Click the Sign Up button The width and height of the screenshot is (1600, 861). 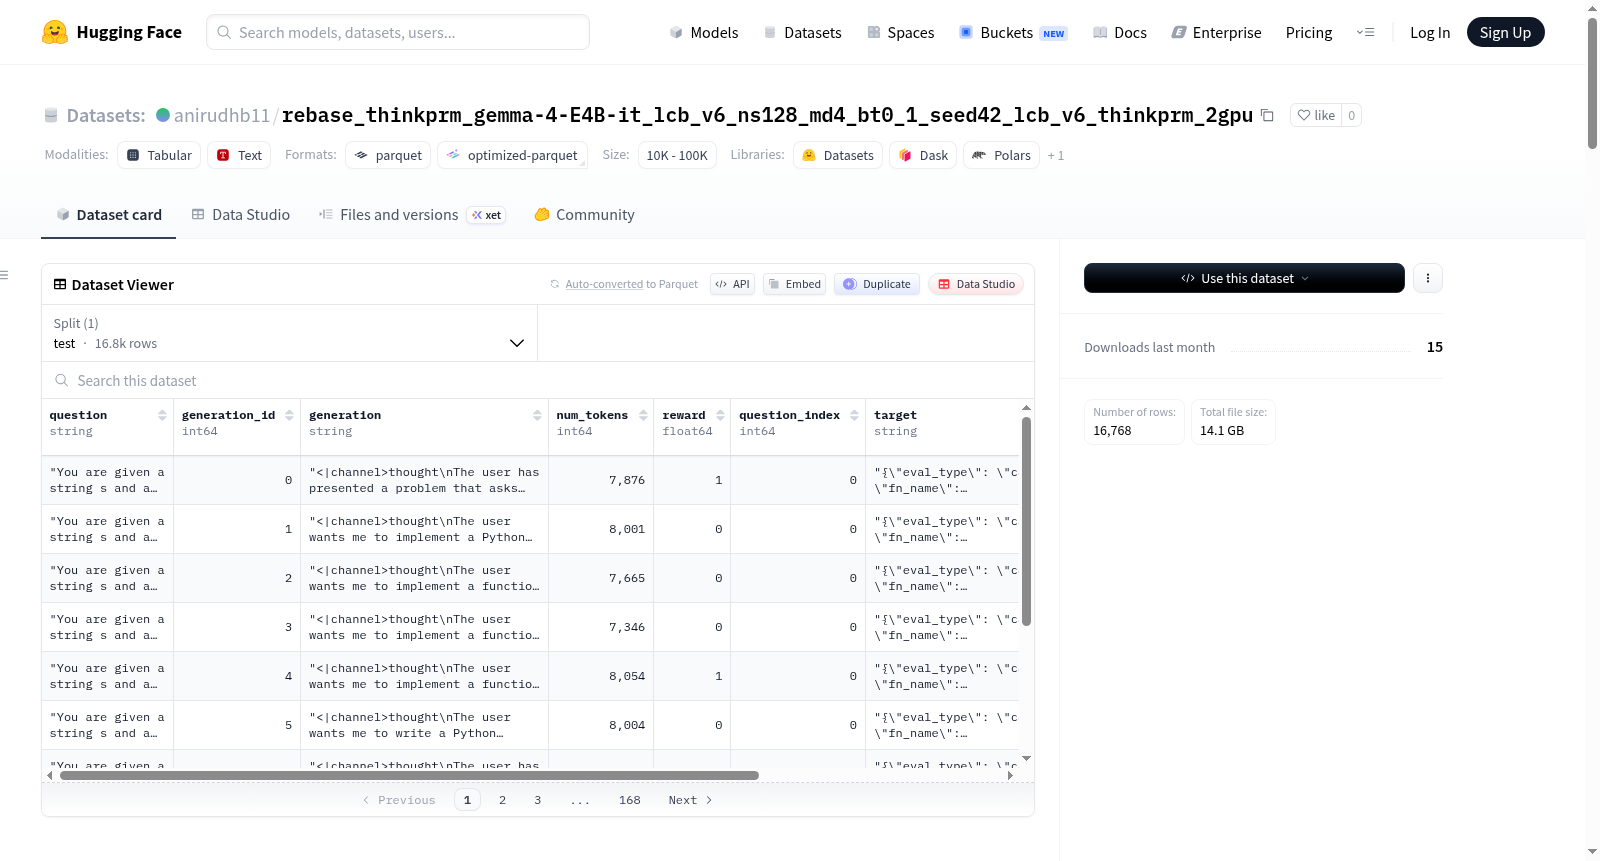point(1505,32)
